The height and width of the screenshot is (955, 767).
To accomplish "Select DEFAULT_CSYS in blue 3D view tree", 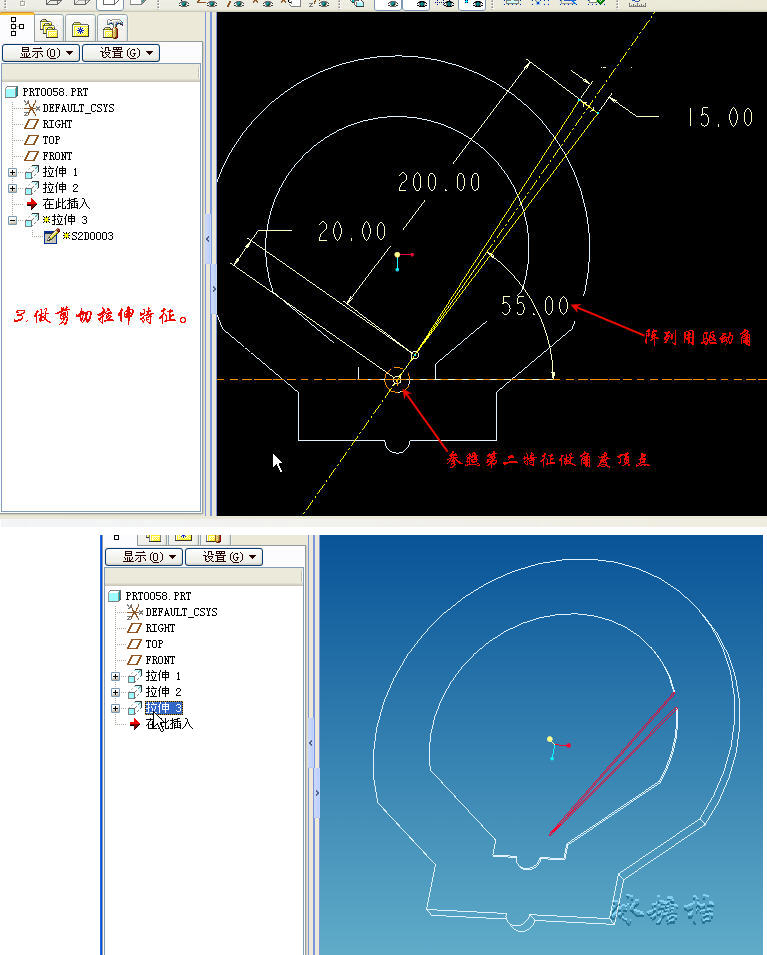I will point(181,612).
